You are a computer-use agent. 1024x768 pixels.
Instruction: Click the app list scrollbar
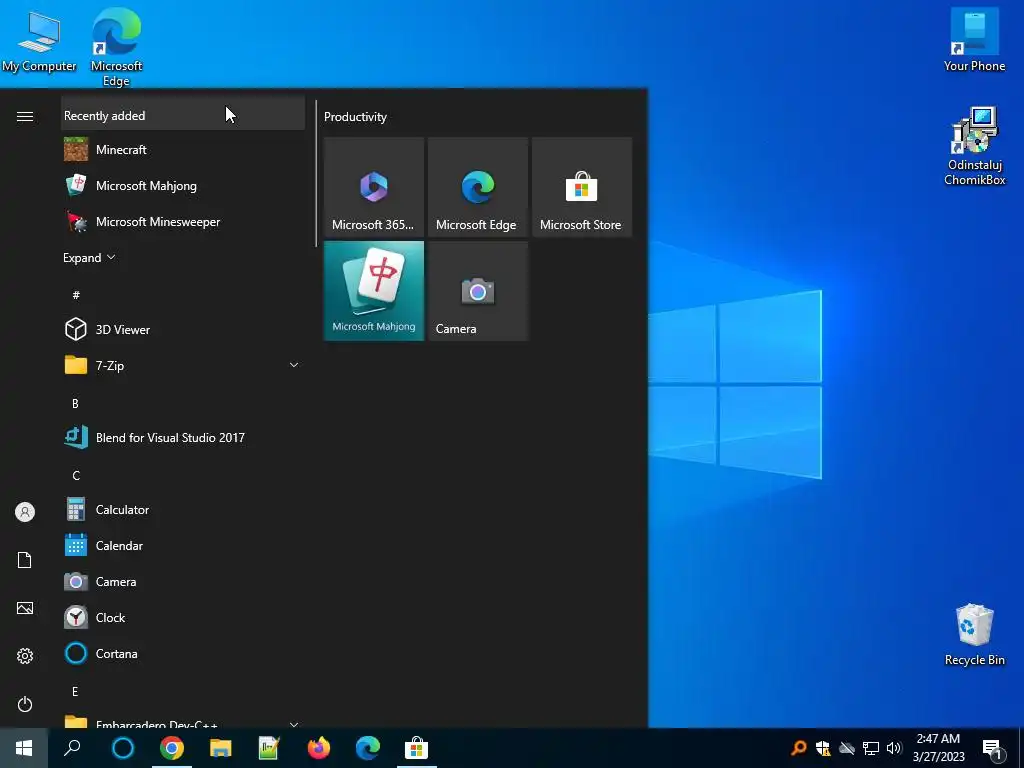pos(316,174)
